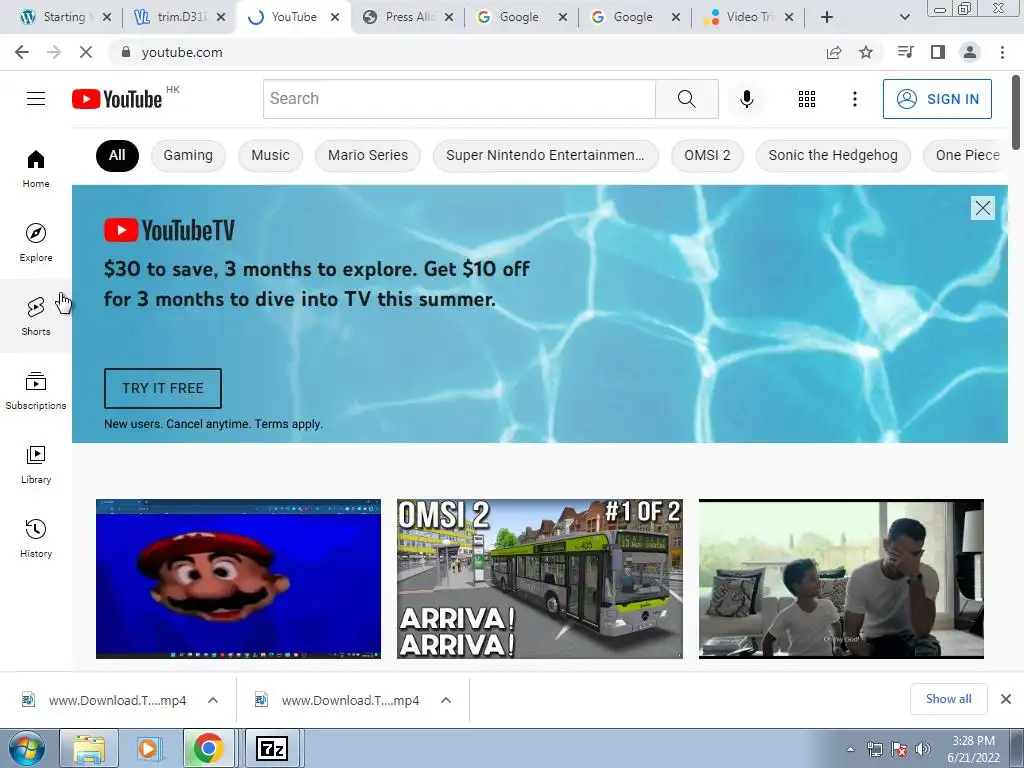This screenshot has height=768, width=1024.
Task: Open a new browser tab
Action: [x=827, y=17]
